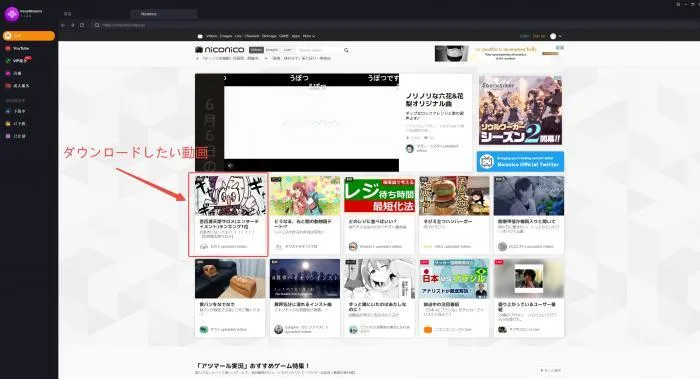Open the VIP services item with red badge

click(x=18, y=60)
